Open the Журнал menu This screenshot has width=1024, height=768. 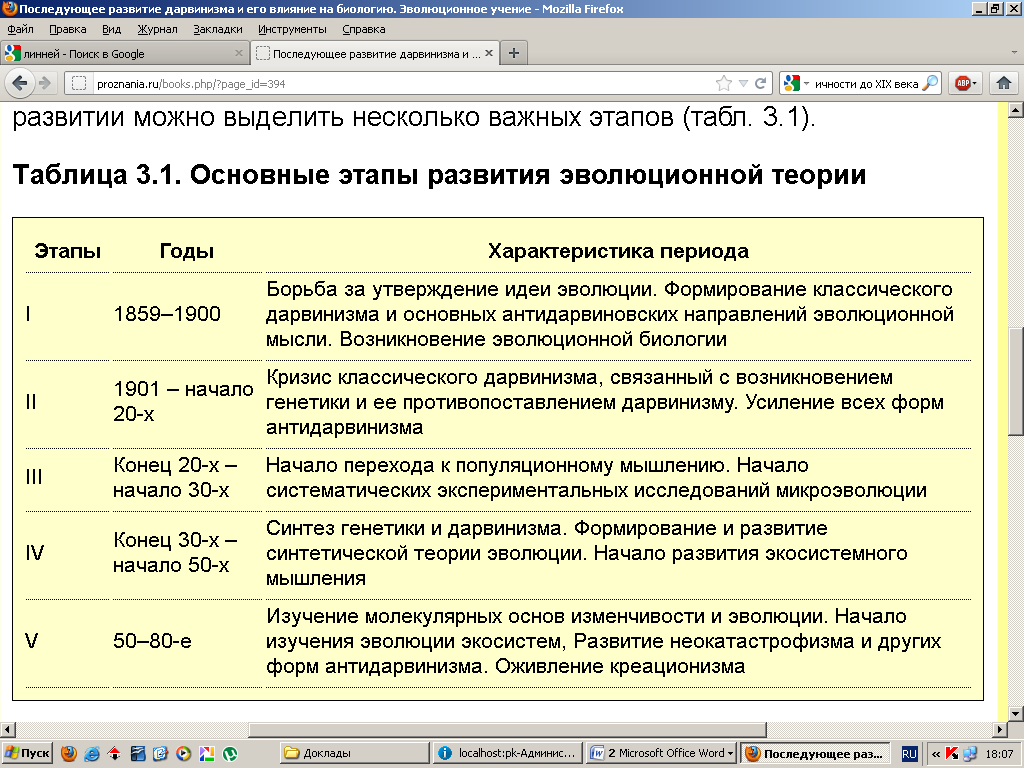[157, 29]
